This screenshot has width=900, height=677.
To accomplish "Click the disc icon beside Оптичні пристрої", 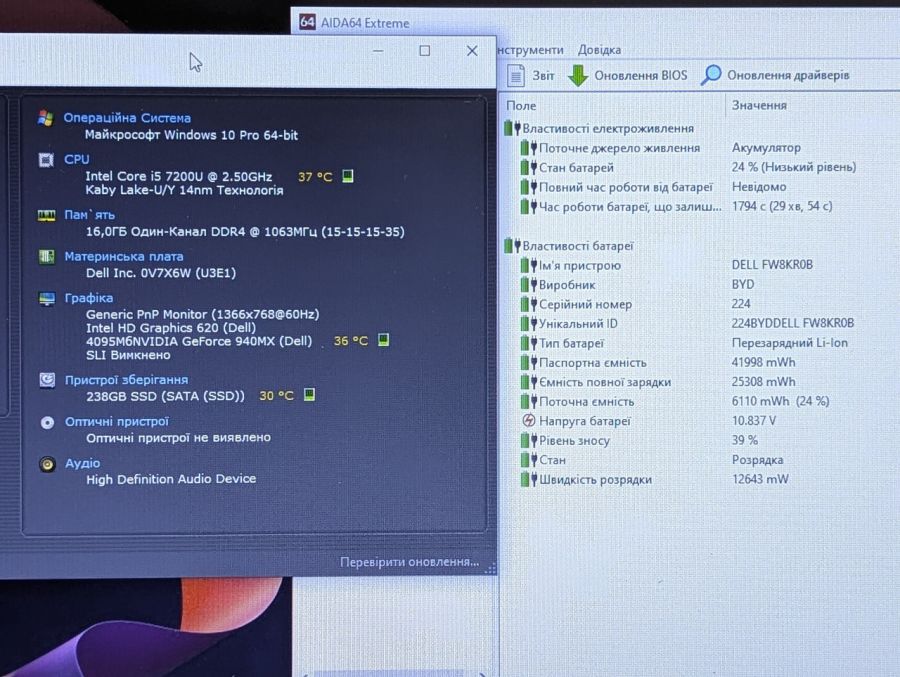I will pos(48,423).
